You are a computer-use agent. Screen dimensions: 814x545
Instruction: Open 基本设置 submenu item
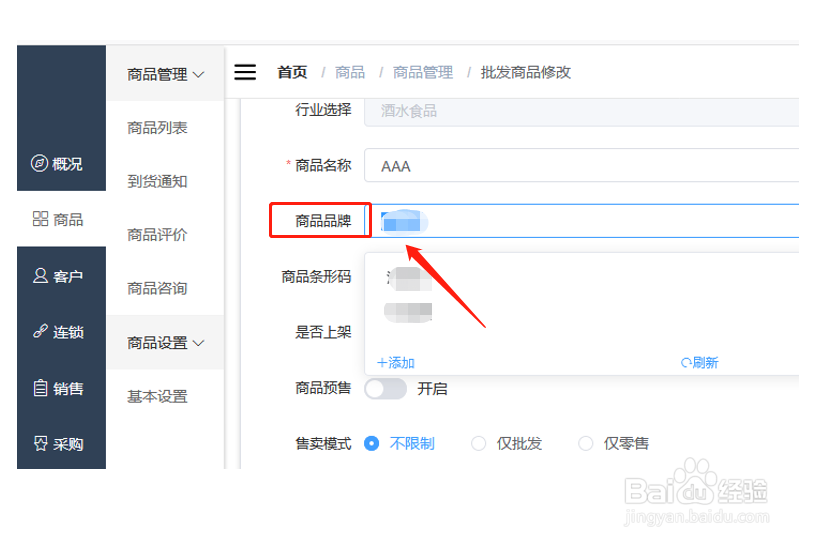point(157,397)
